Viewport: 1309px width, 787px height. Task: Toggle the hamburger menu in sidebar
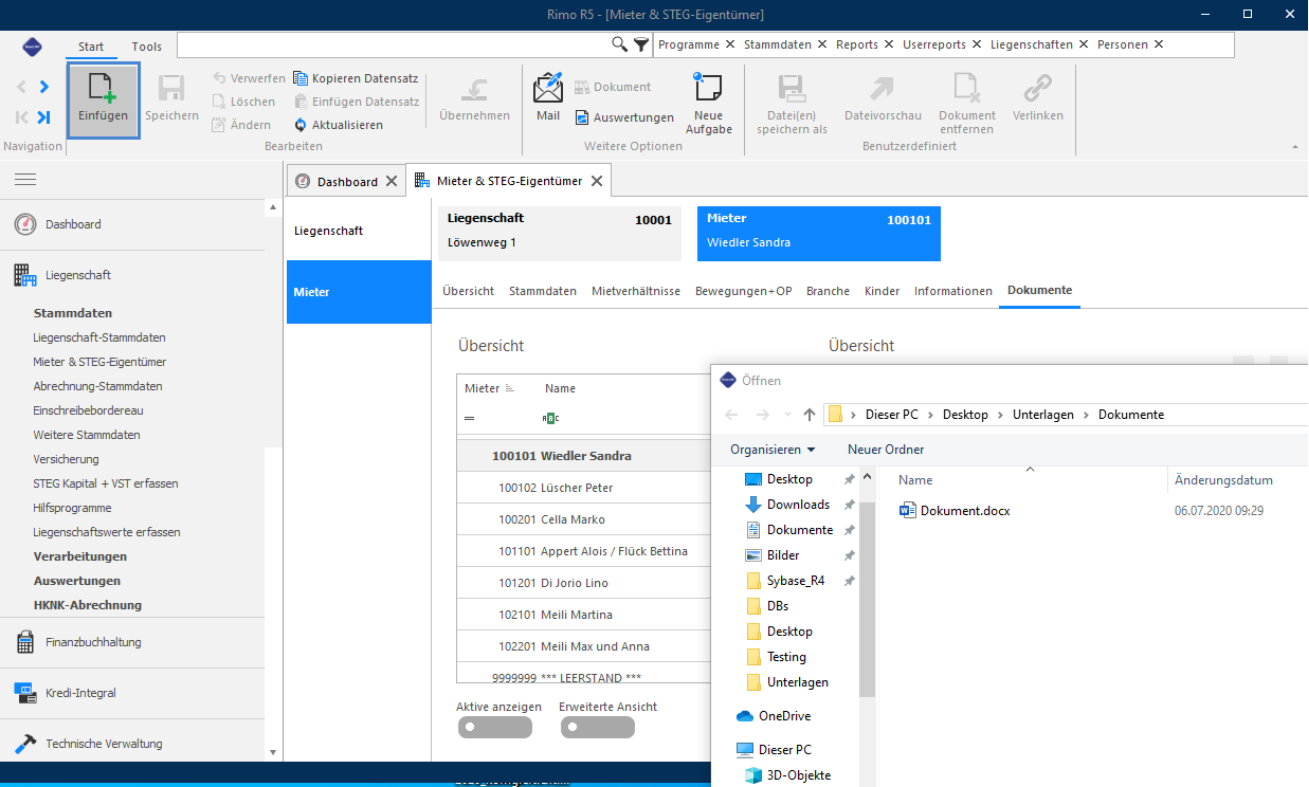[25, 179]
